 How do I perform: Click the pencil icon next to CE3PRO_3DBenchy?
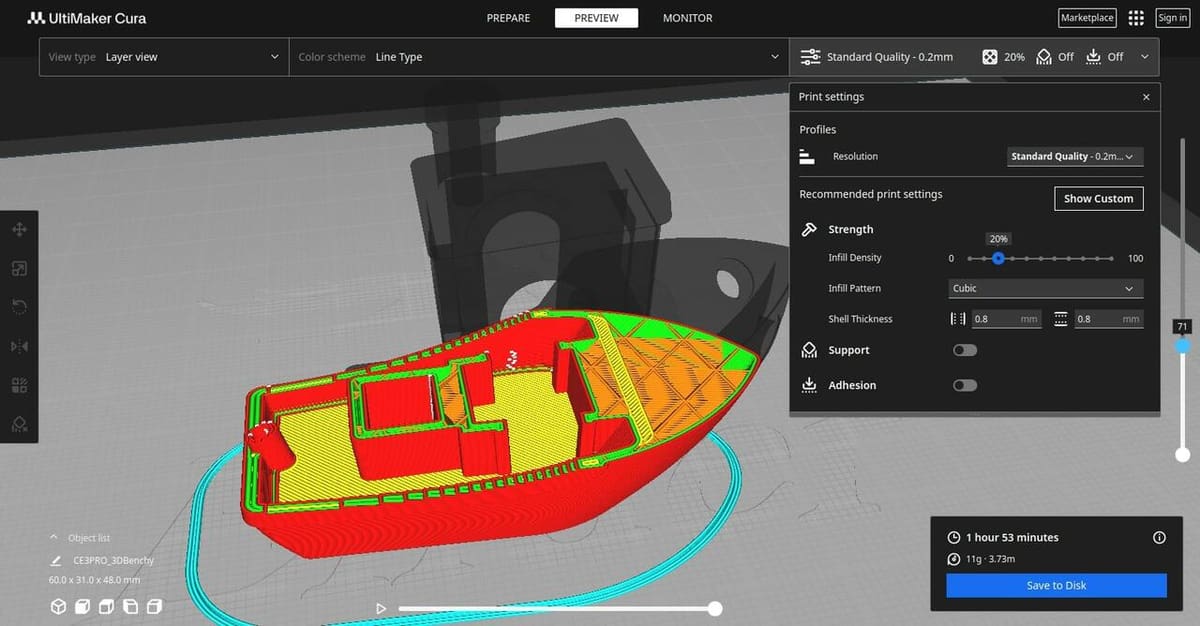[56, 561]
